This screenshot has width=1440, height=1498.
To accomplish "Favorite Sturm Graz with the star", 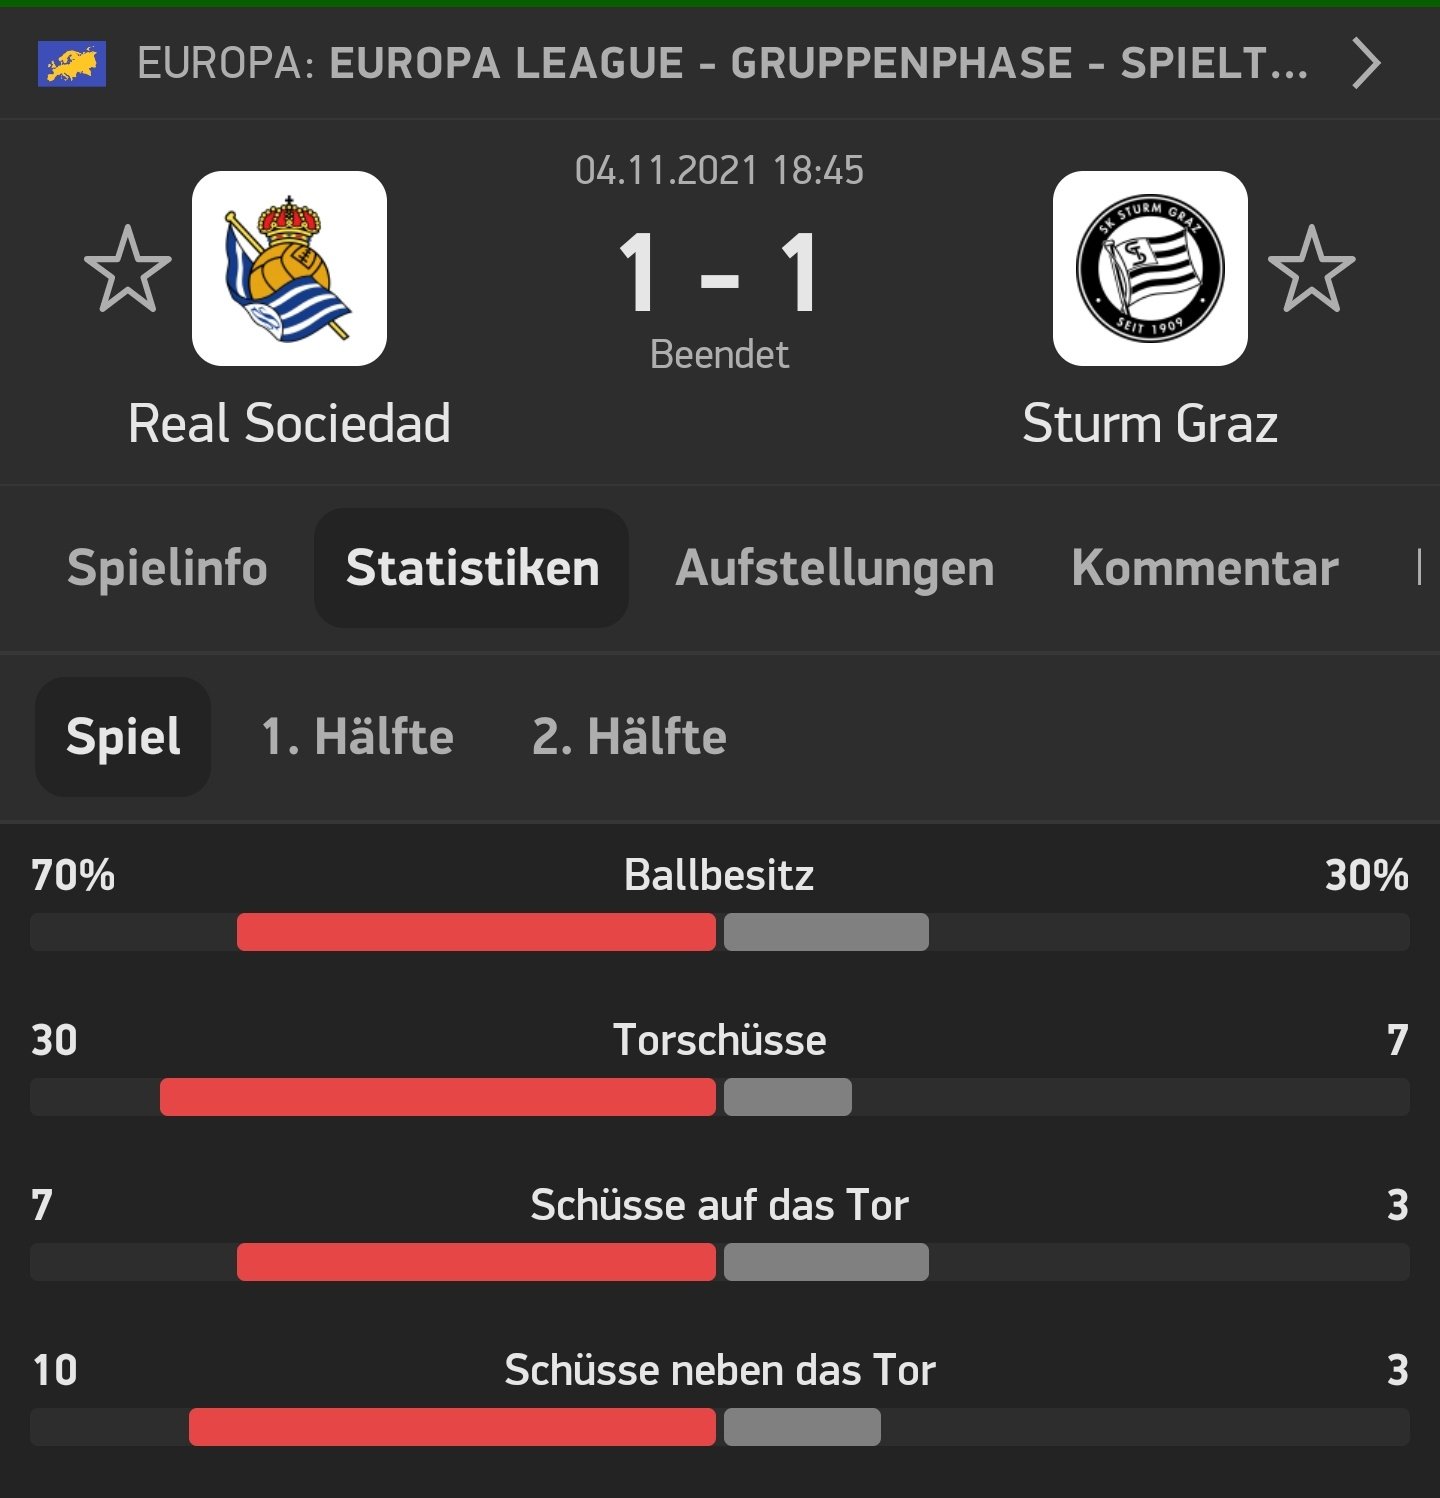I will click(x=1311, y=268).
